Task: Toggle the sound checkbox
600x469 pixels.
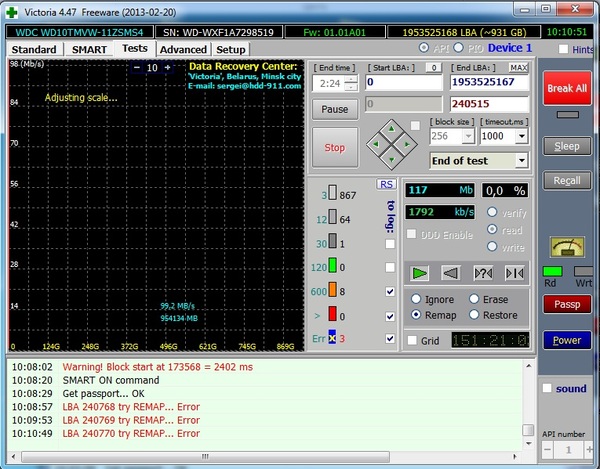Action: point(546,388)
